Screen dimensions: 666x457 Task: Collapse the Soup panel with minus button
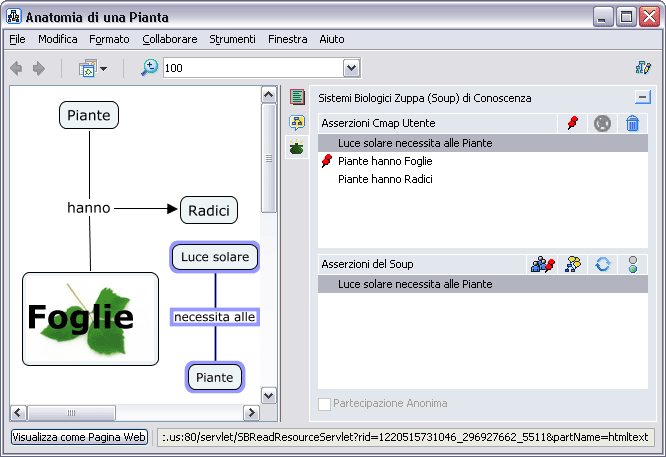point(642,97)
